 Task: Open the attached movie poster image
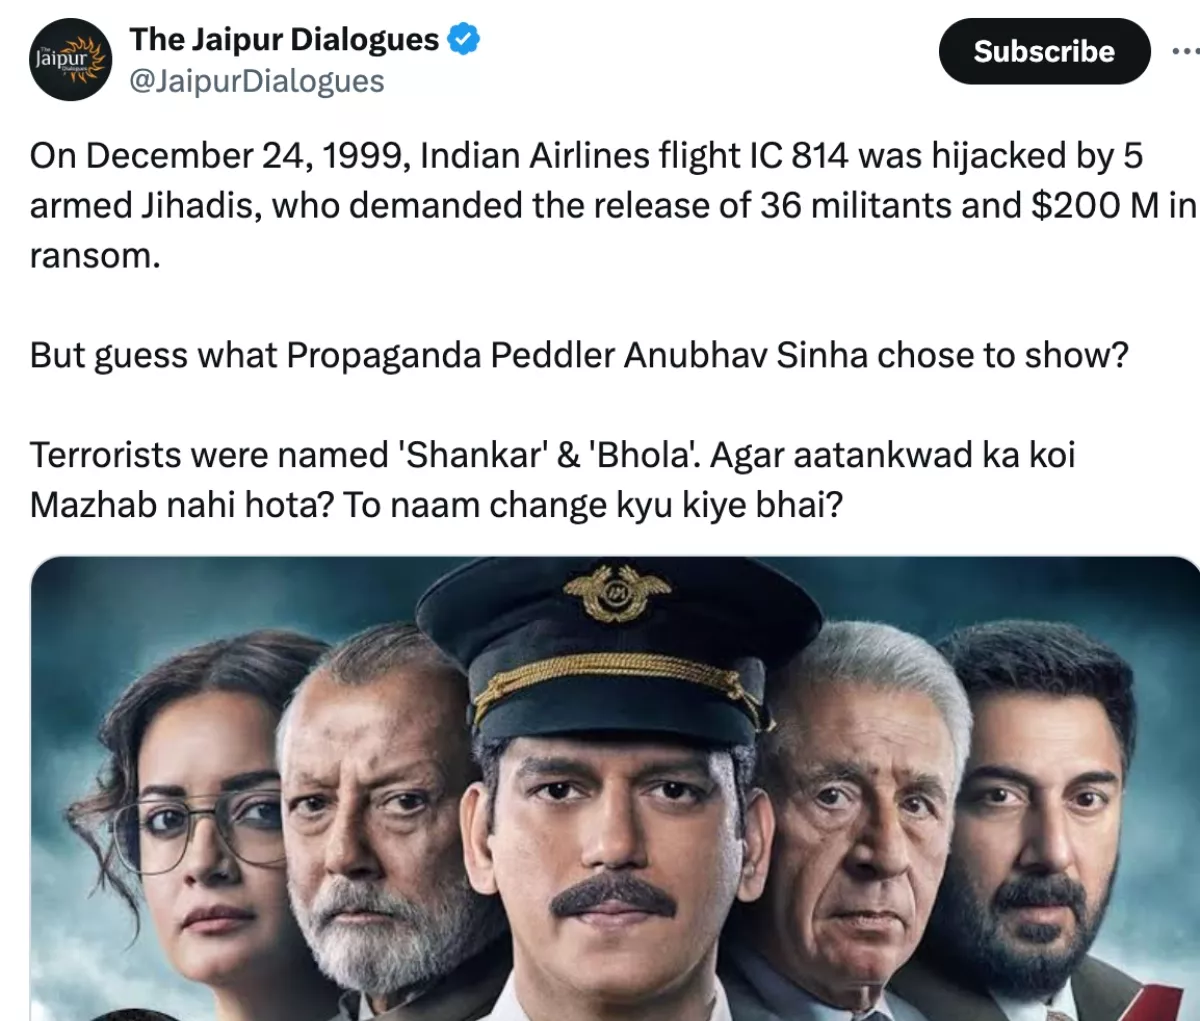615,788
